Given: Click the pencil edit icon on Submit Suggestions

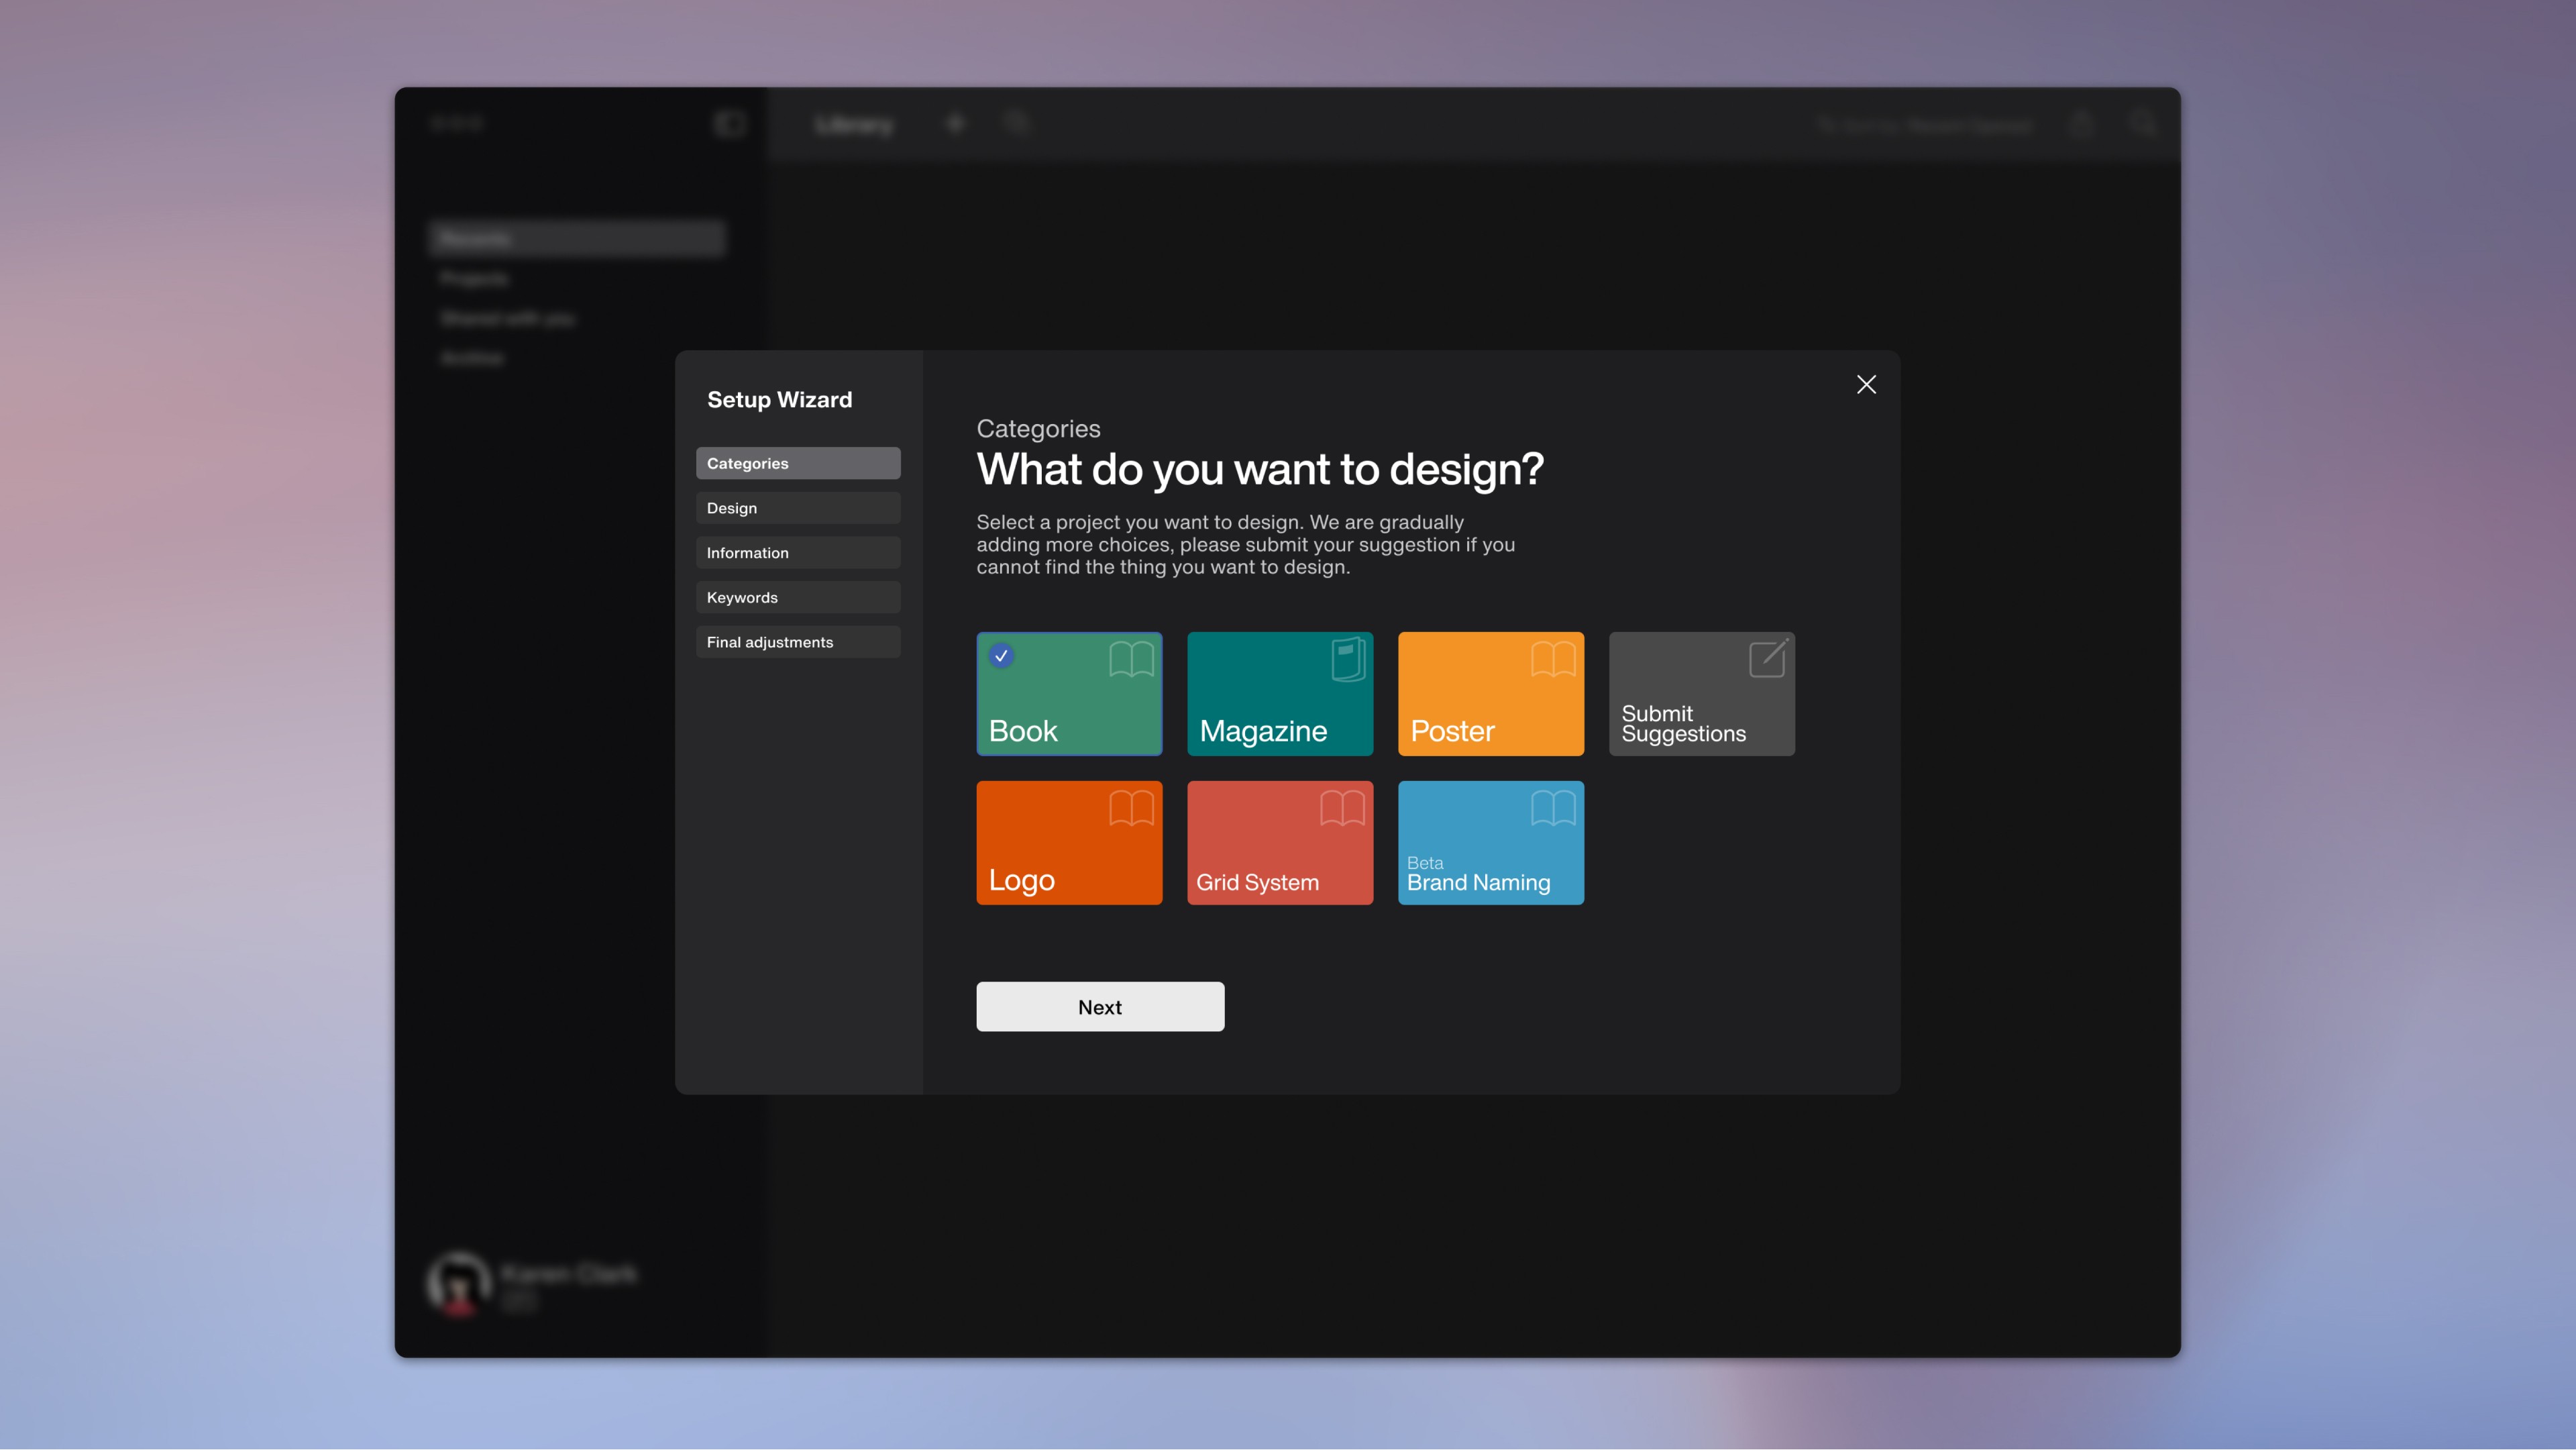Looking at the screenshot, I should click(1768, 659).
